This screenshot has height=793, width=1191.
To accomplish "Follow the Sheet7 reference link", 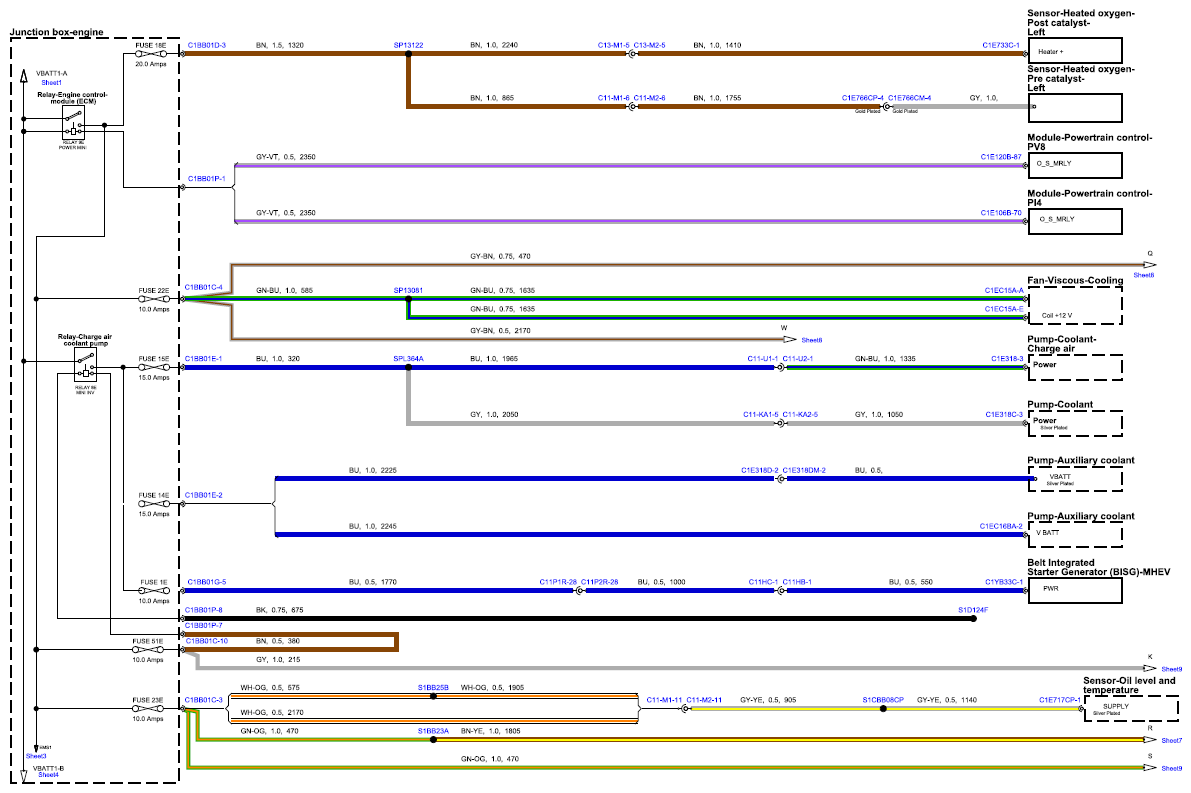I will tap(1171, 741).
